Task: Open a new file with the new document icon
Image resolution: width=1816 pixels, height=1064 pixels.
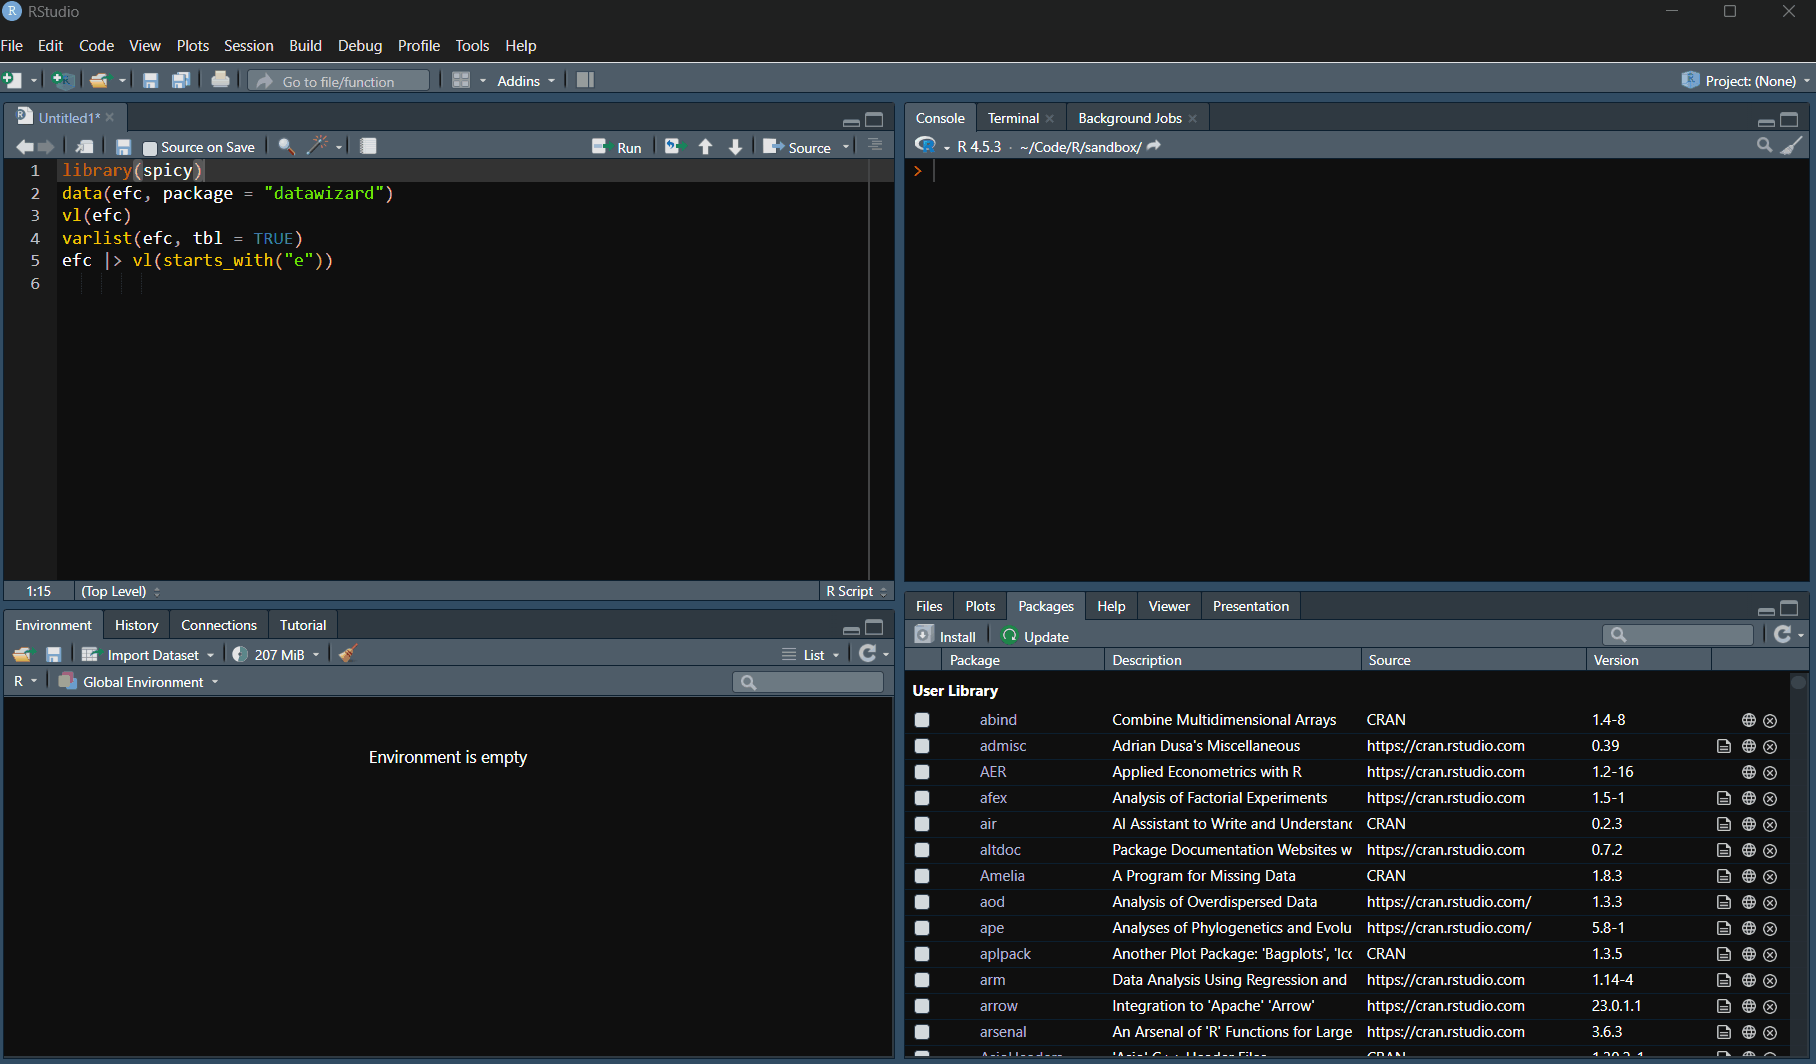Action: pos(14,80)
